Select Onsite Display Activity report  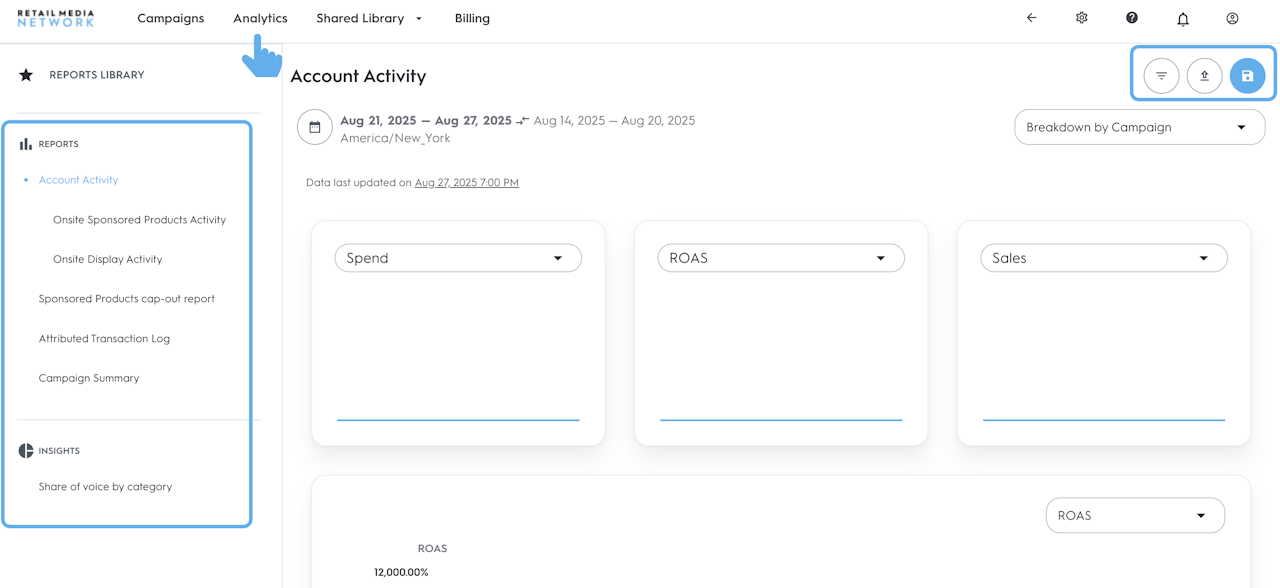point(107,259)
